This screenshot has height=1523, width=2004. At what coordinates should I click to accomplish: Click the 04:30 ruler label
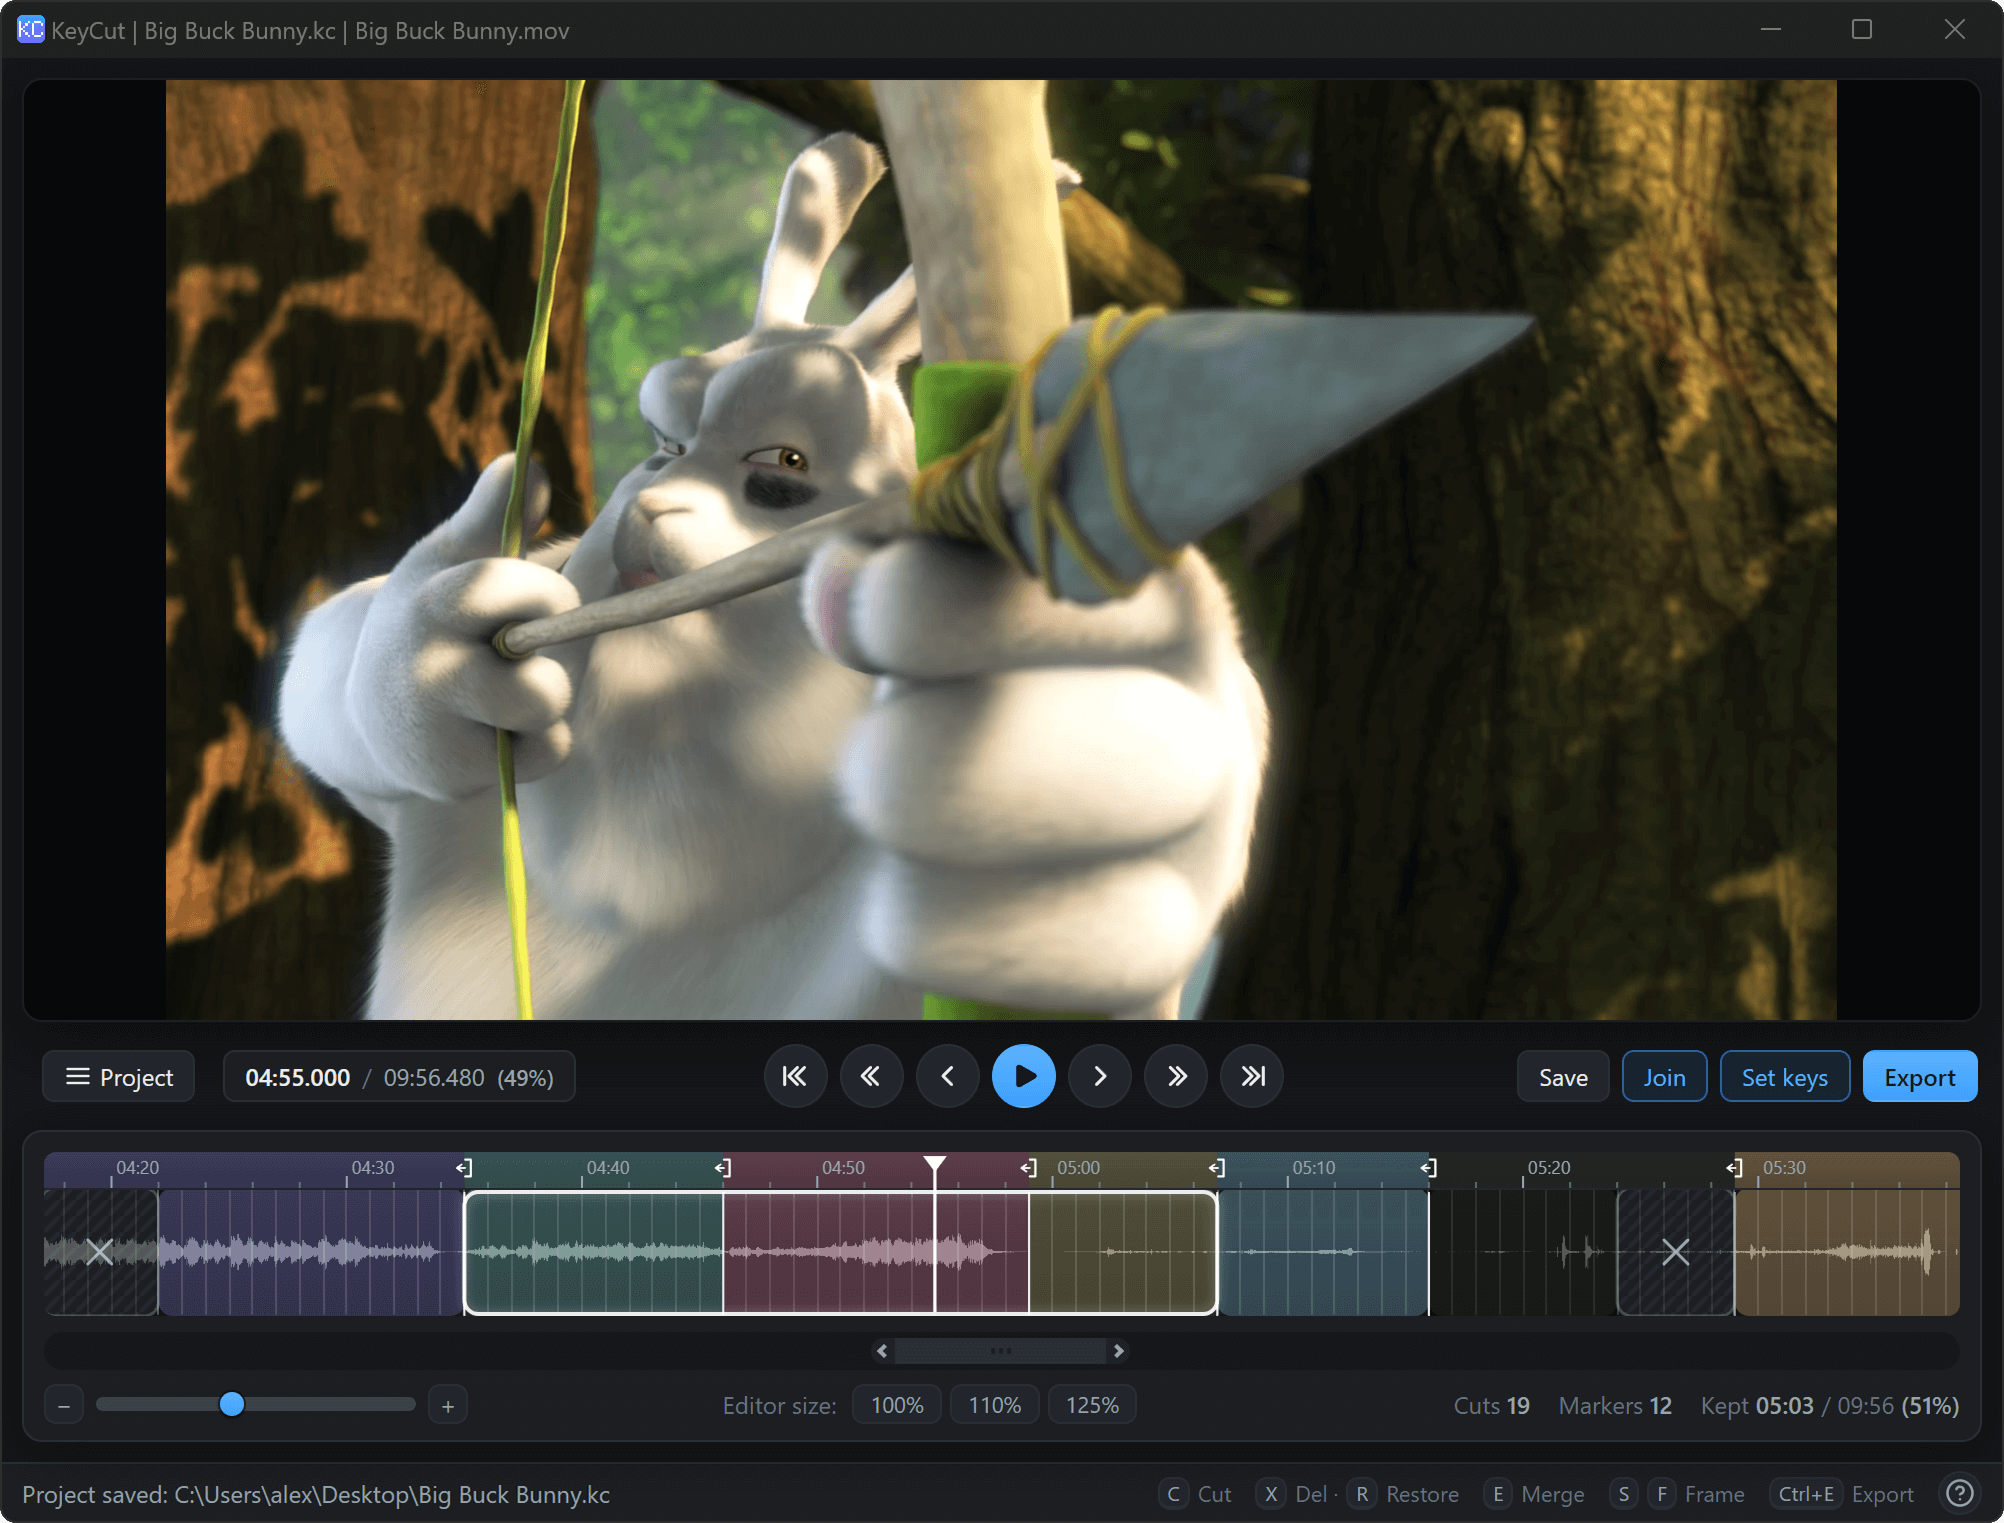coord(373,1168)
